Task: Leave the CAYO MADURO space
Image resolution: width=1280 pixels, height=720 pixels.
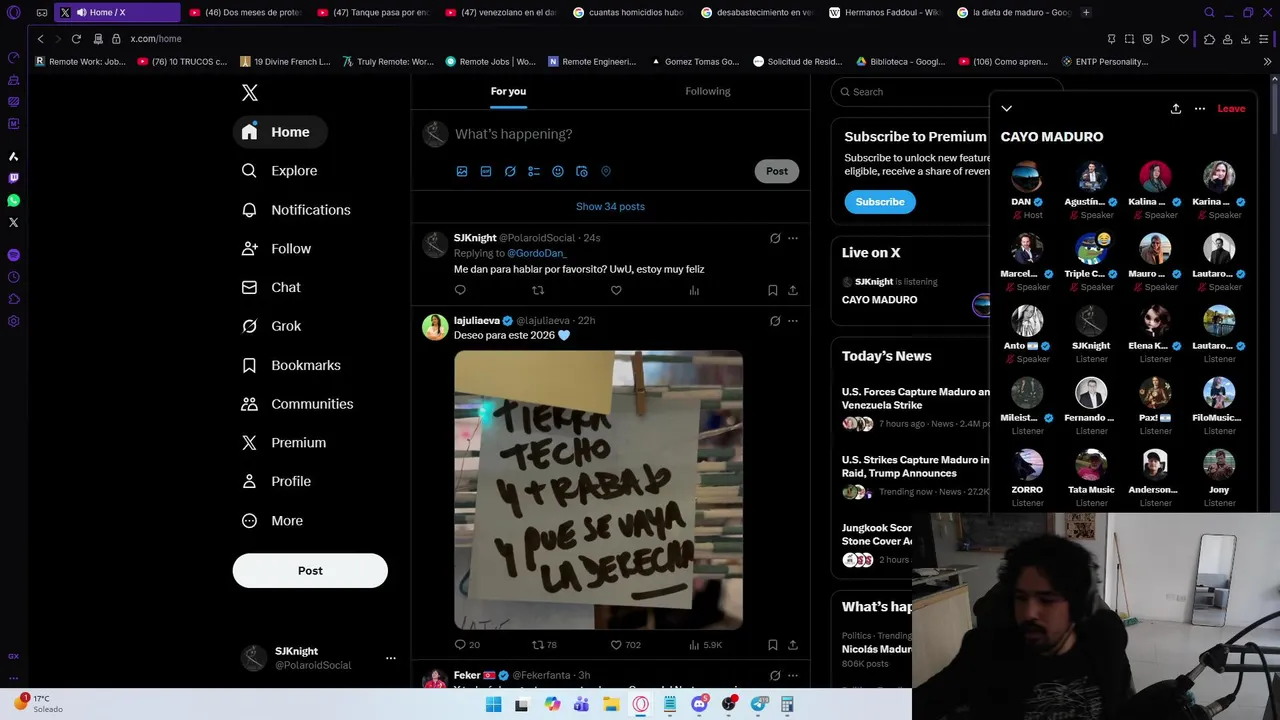Action: 1231,108
